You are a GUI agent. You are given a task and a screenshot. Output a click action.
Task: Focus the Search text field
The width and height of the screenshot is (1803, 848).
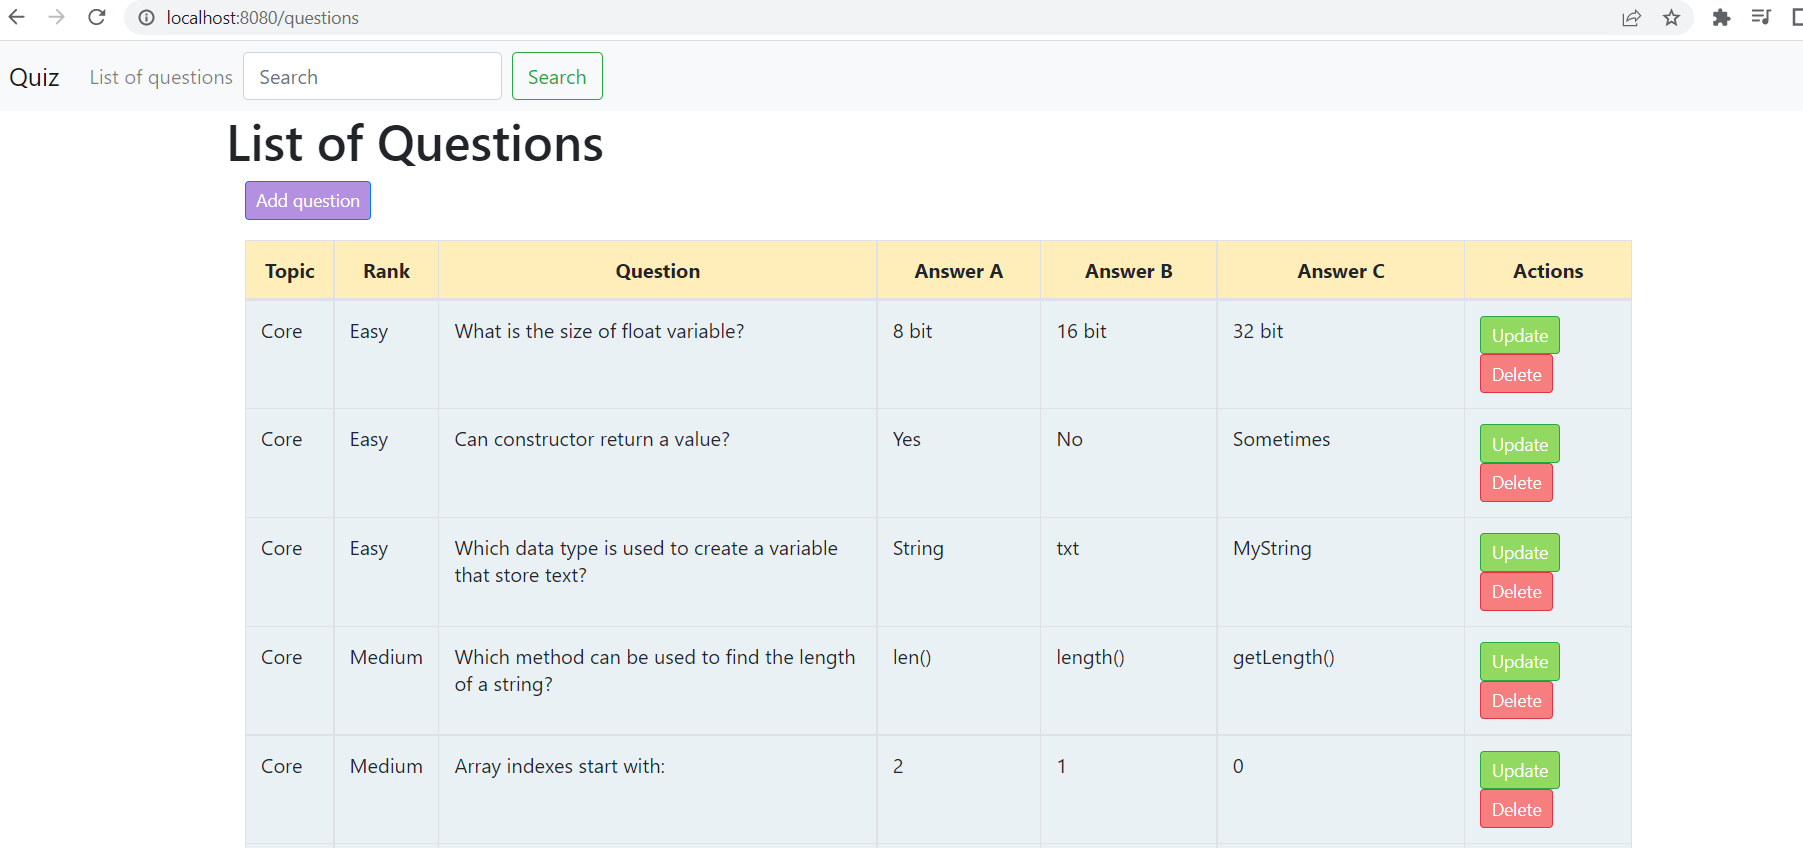[x=372, y=77]
